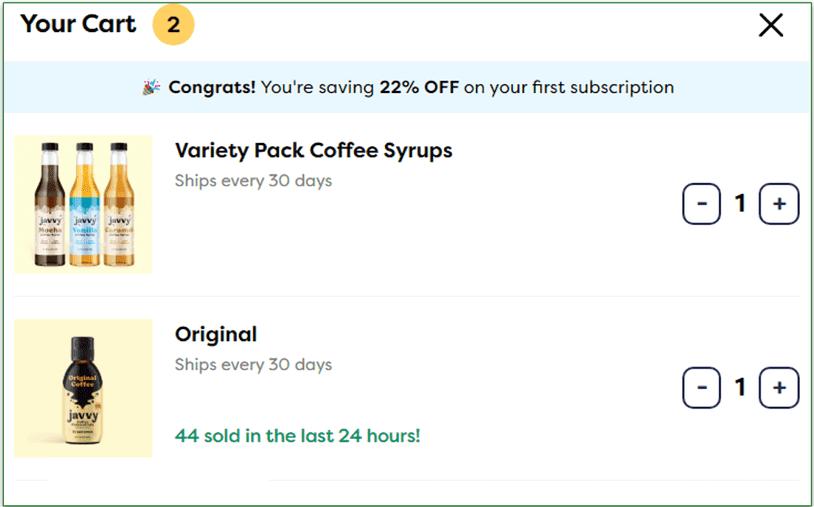Select the Variety Pack Coffee Syrups title
The image size is (814, 507).
coord(313,151)
